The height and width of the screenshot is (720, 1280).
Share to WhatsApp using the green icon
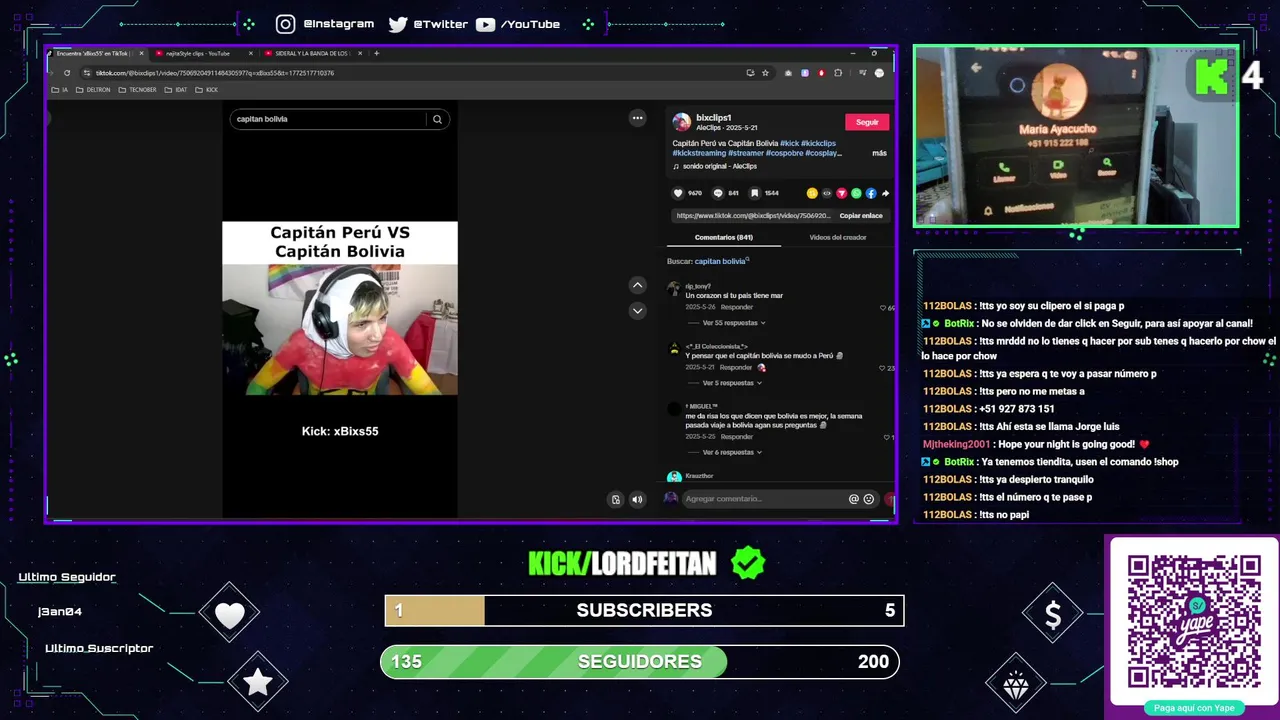click(x=856, y=193)
